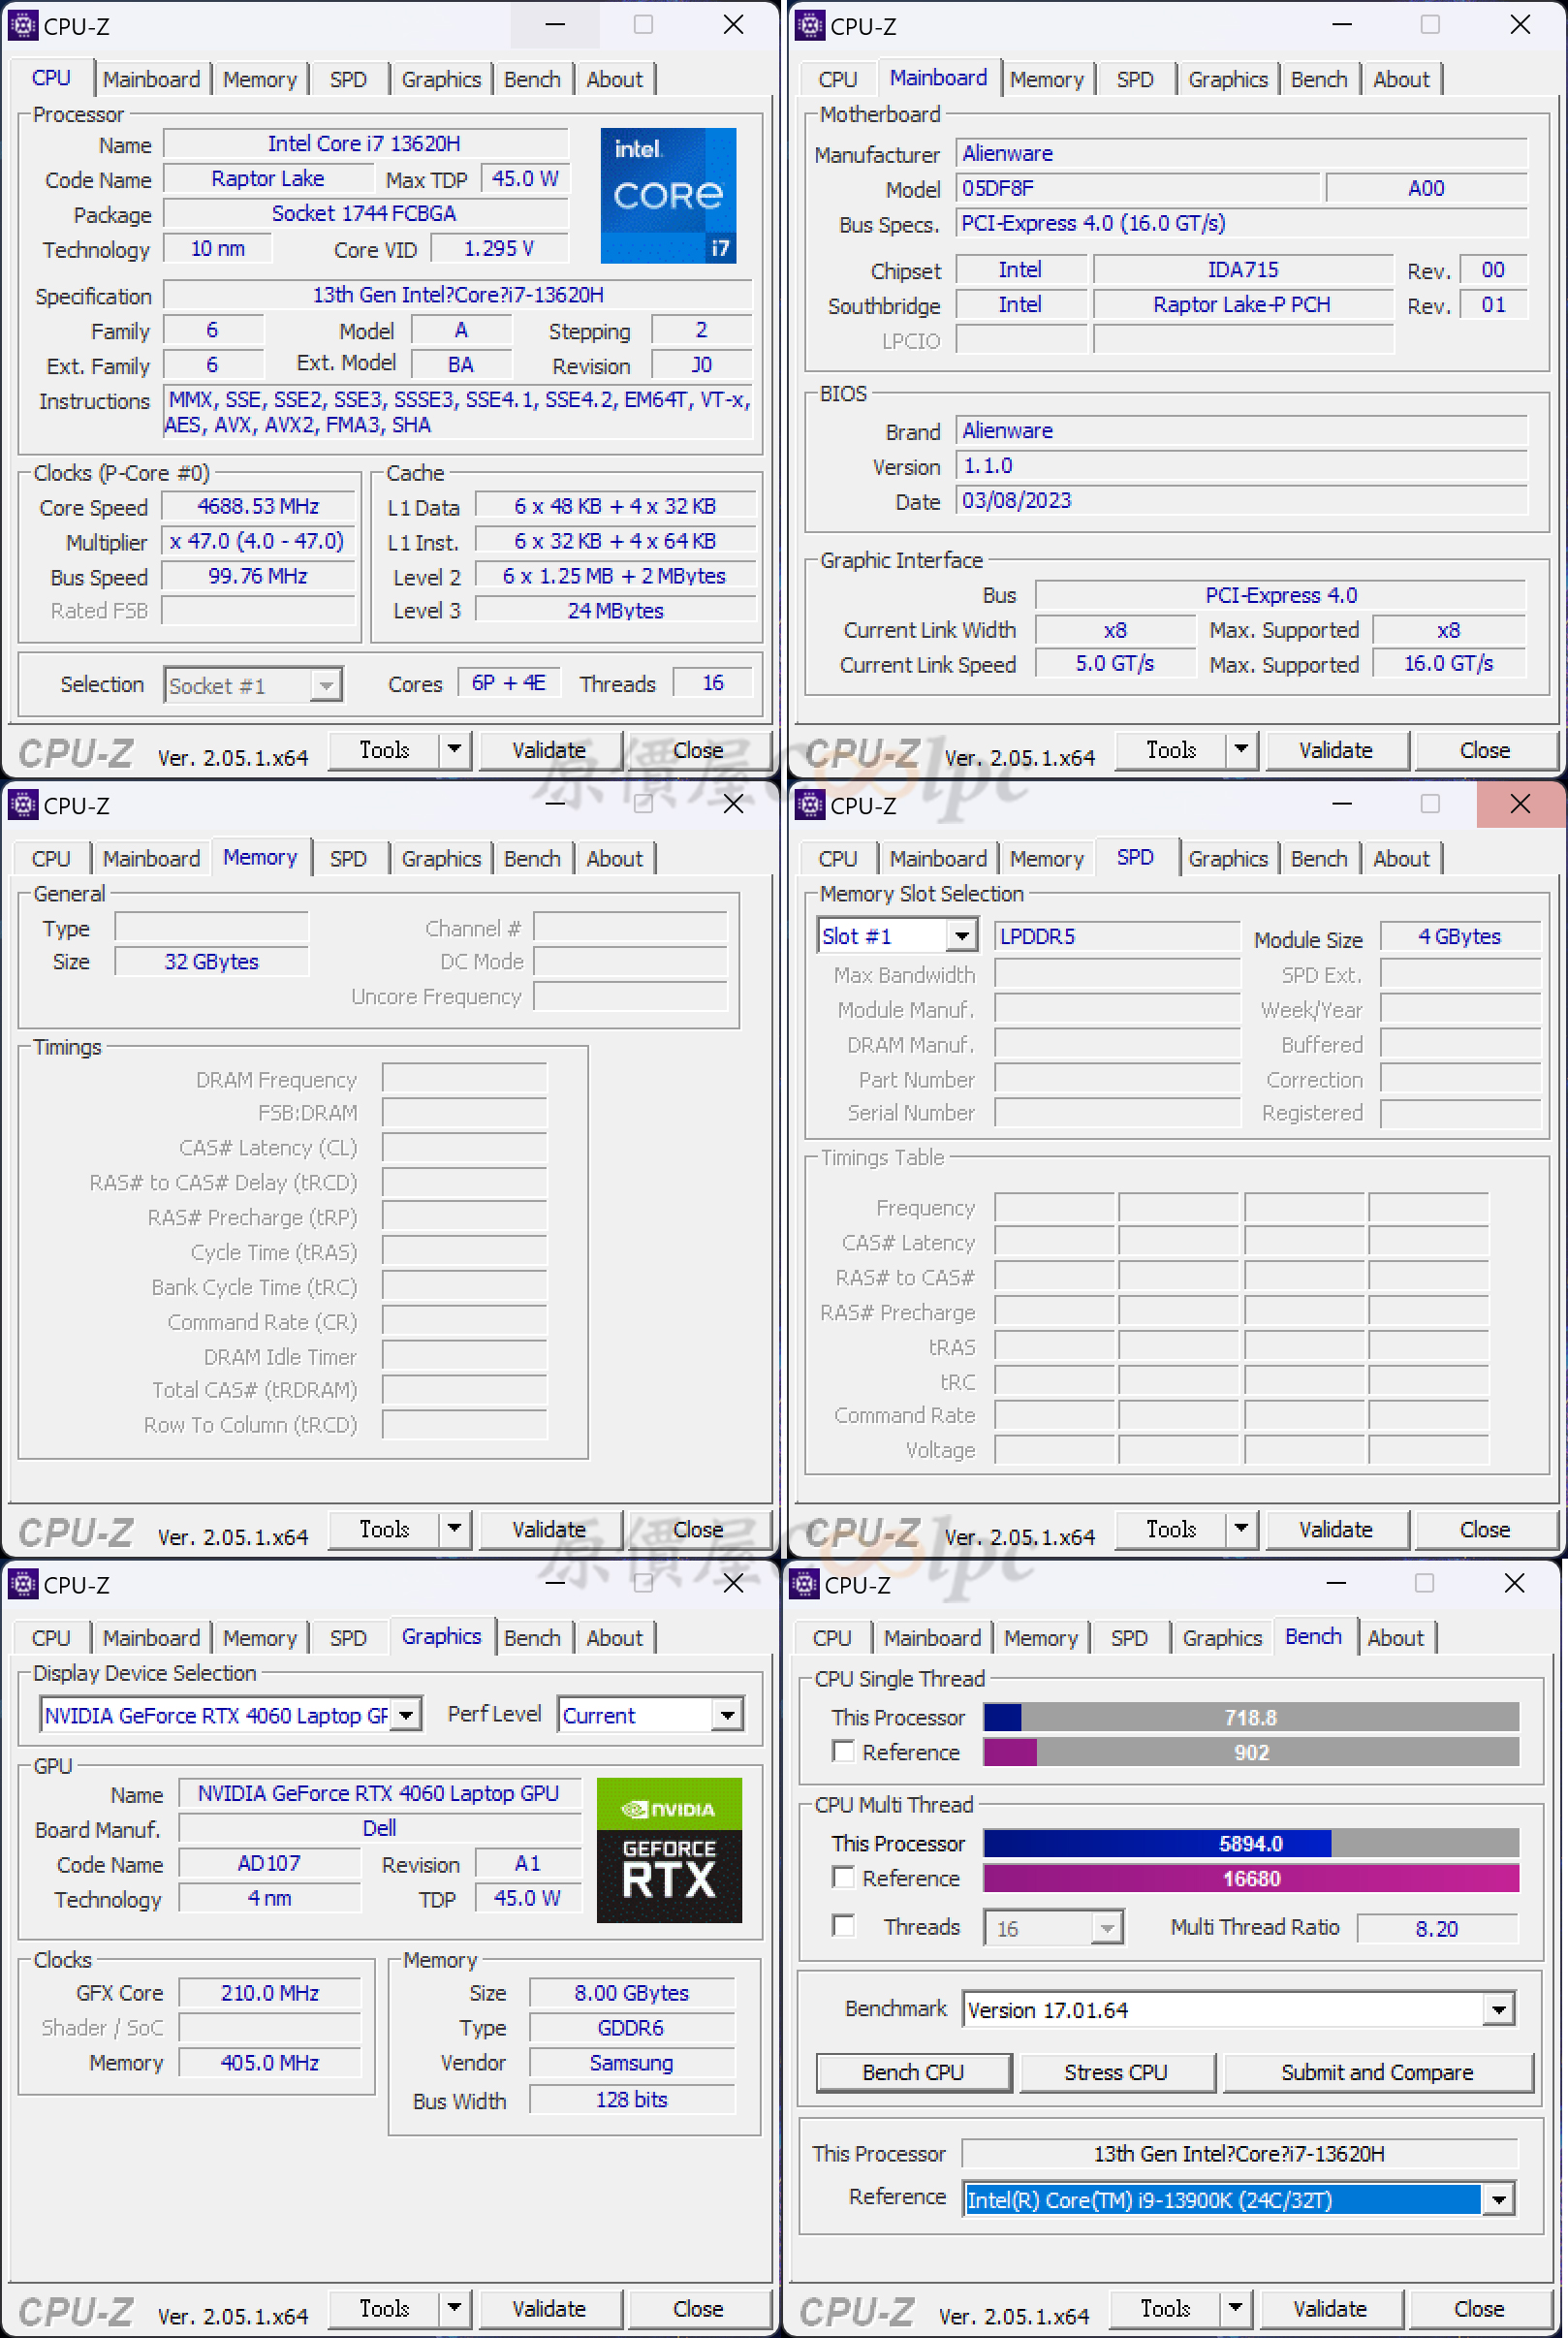
Task: Enable the Reference checkbox under CPU Single Thread
Action: tap(843, 1751)
